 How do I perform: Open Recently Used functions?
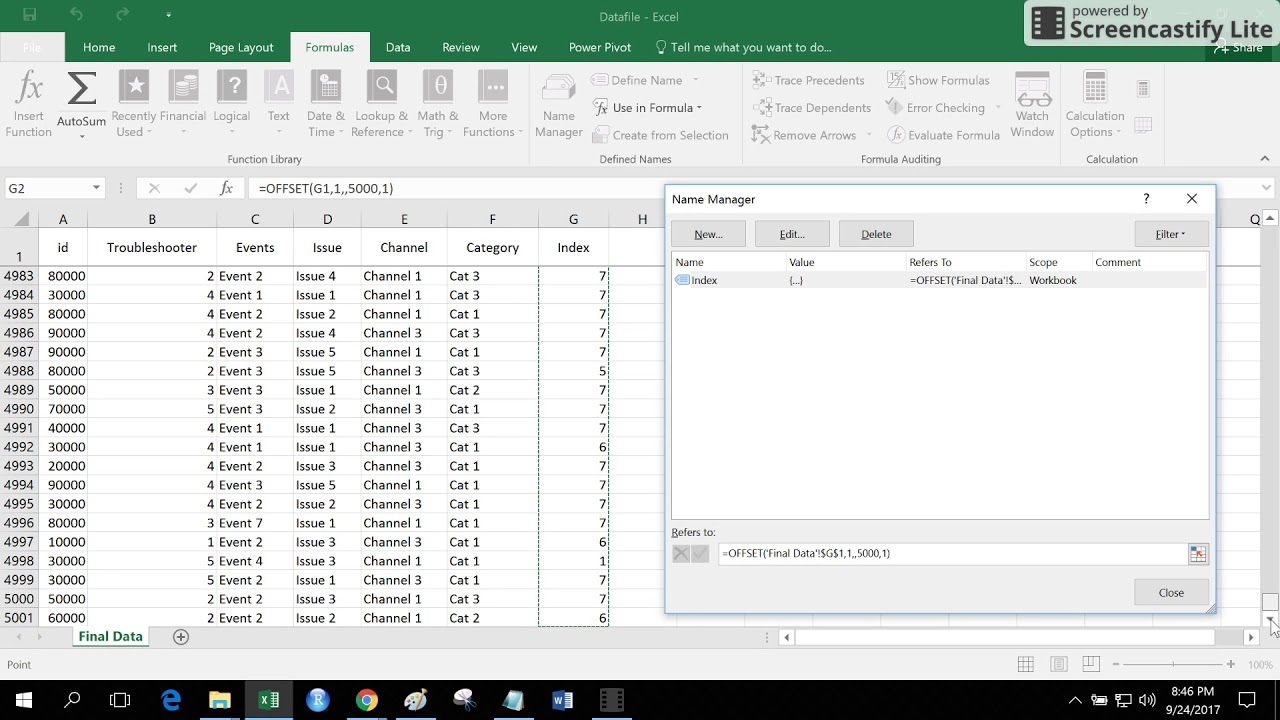(x=133, y=105)
